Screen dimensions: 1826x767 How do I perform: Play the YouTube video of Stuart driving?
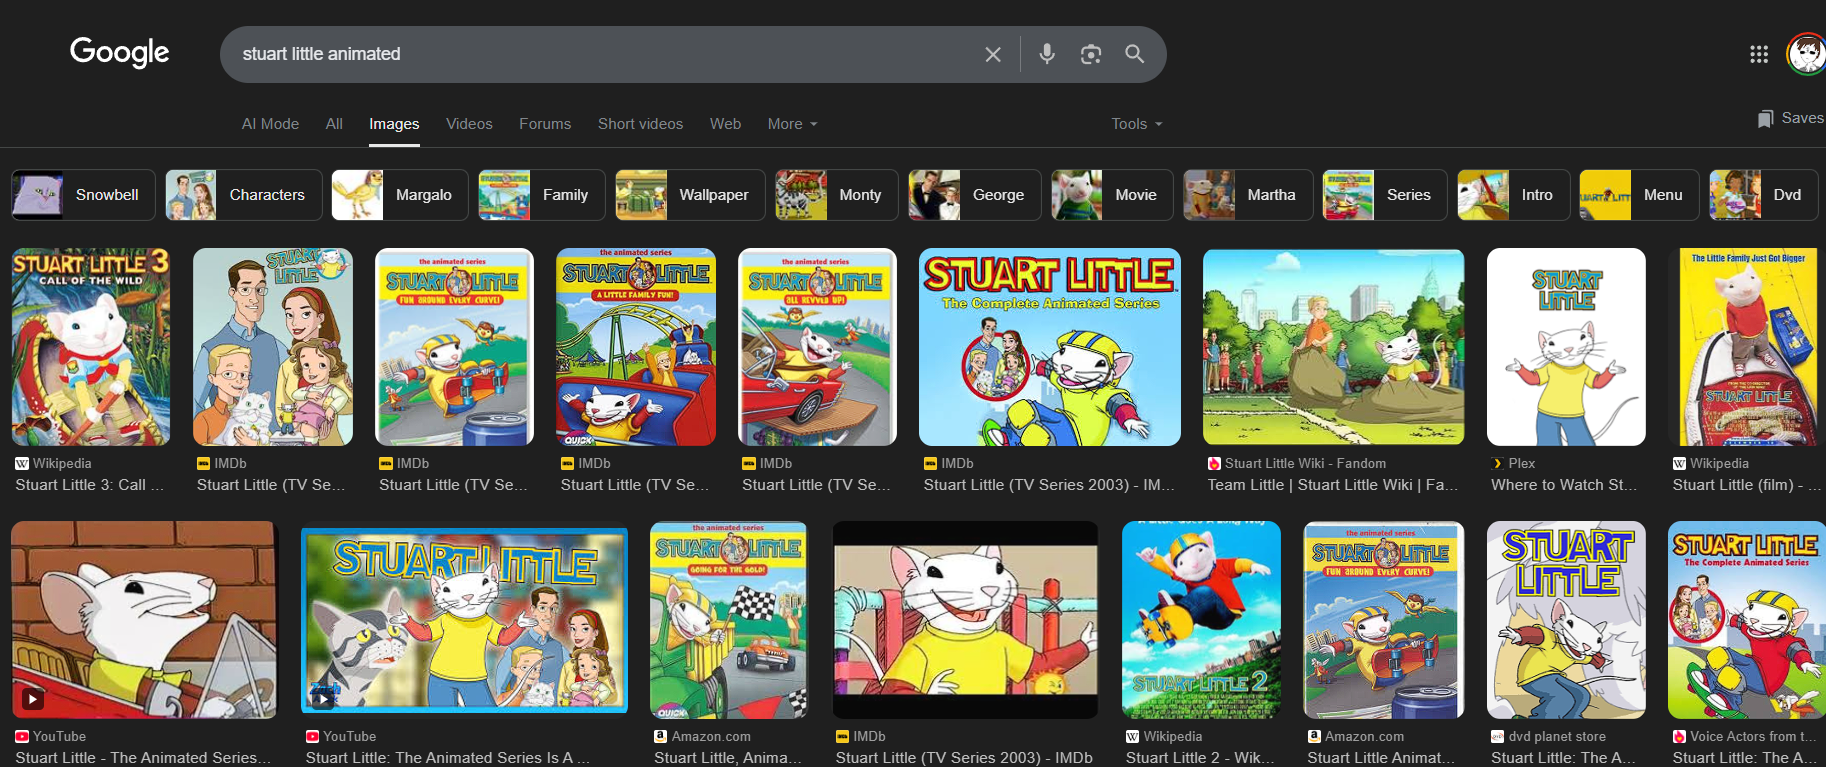144,620
